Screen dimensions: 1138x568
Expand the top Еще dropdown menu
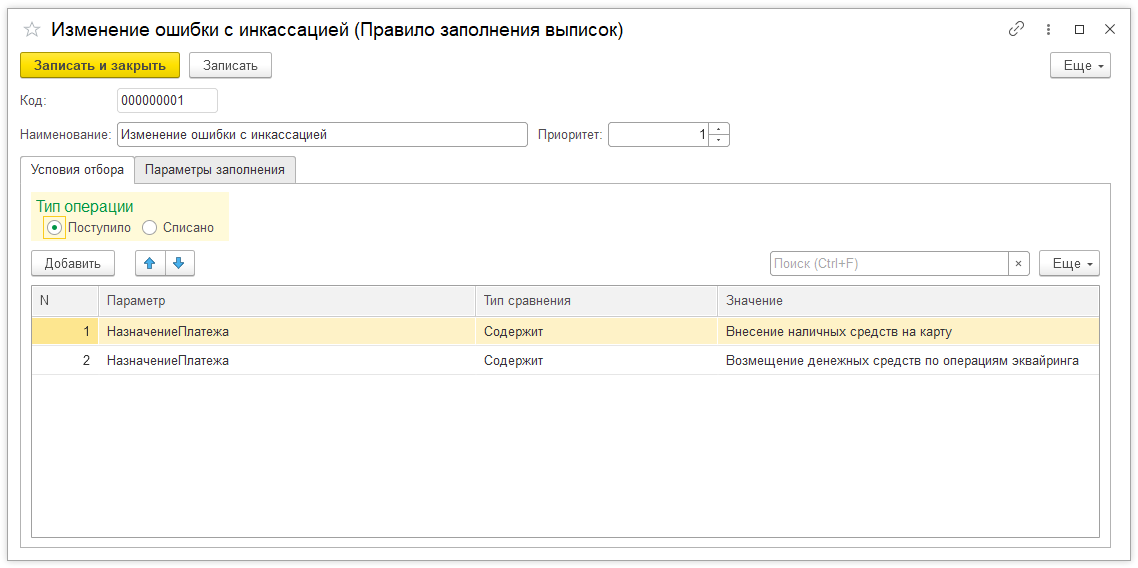click(x=1081, y=65)
